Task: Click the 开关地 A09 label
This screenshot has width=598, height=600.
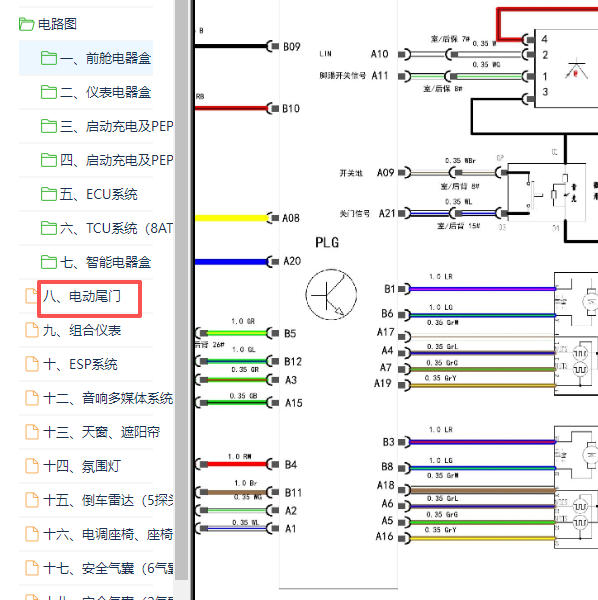Action: point(367,173)
